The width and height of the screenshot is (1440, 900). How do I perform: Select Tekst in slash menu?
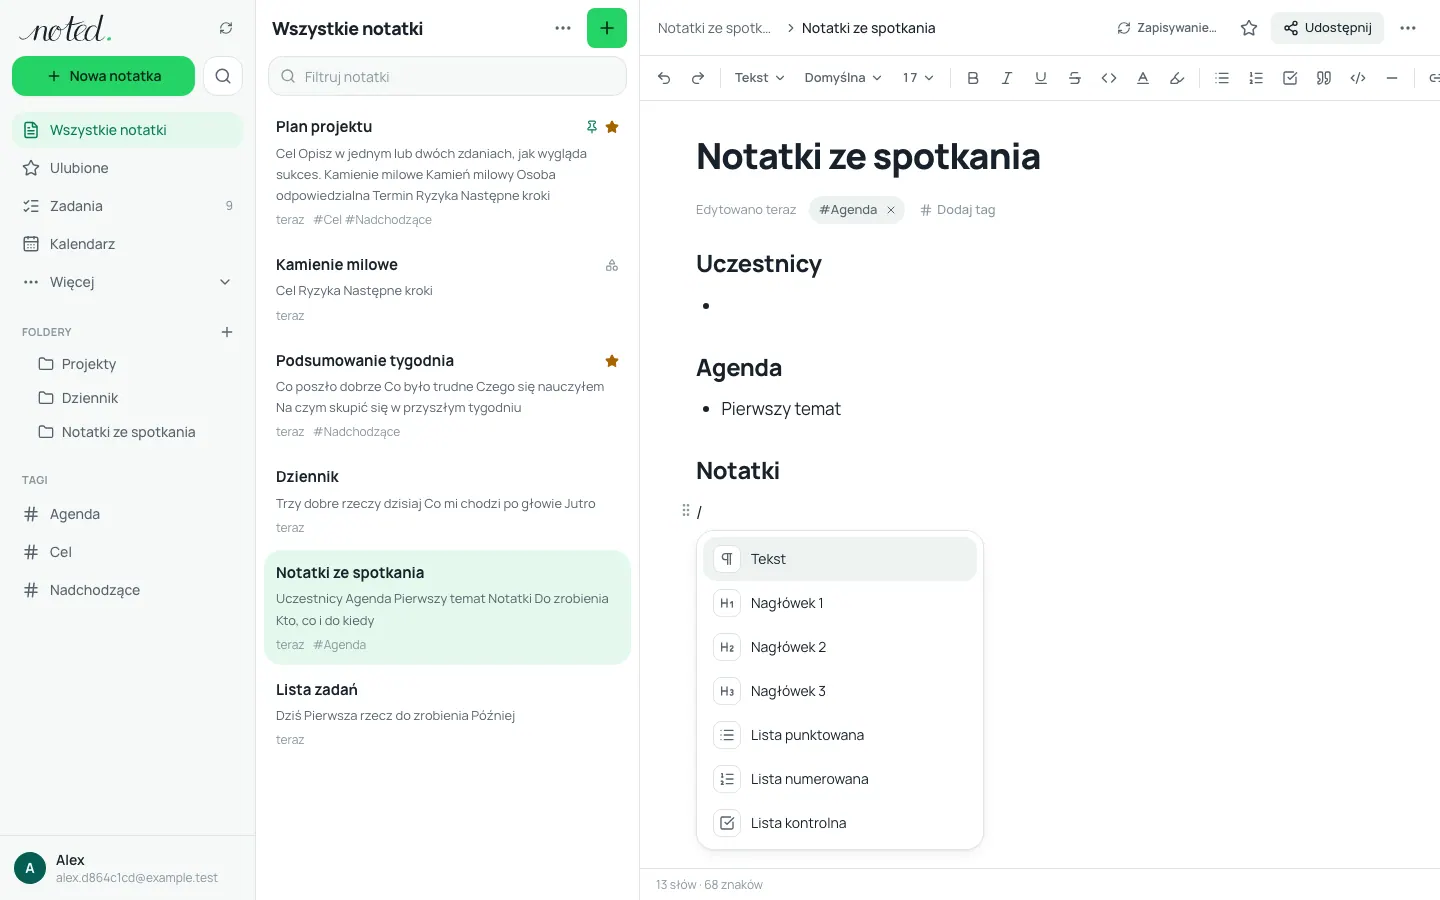point(840,559)
